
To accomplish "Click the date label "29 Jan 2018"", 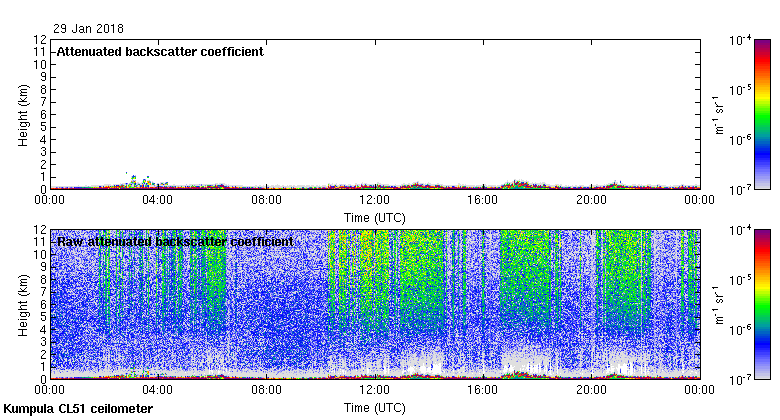I will coord(88,28).
